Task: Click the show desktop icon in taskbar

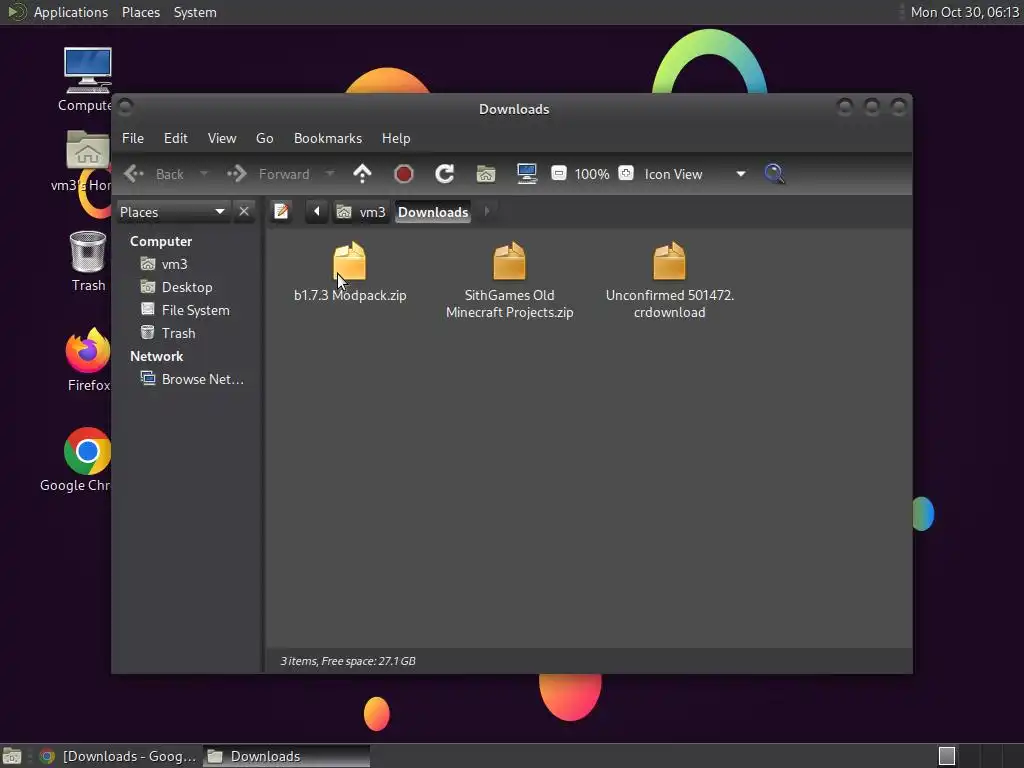Action: pyautogui.click(x=12, y=756)
